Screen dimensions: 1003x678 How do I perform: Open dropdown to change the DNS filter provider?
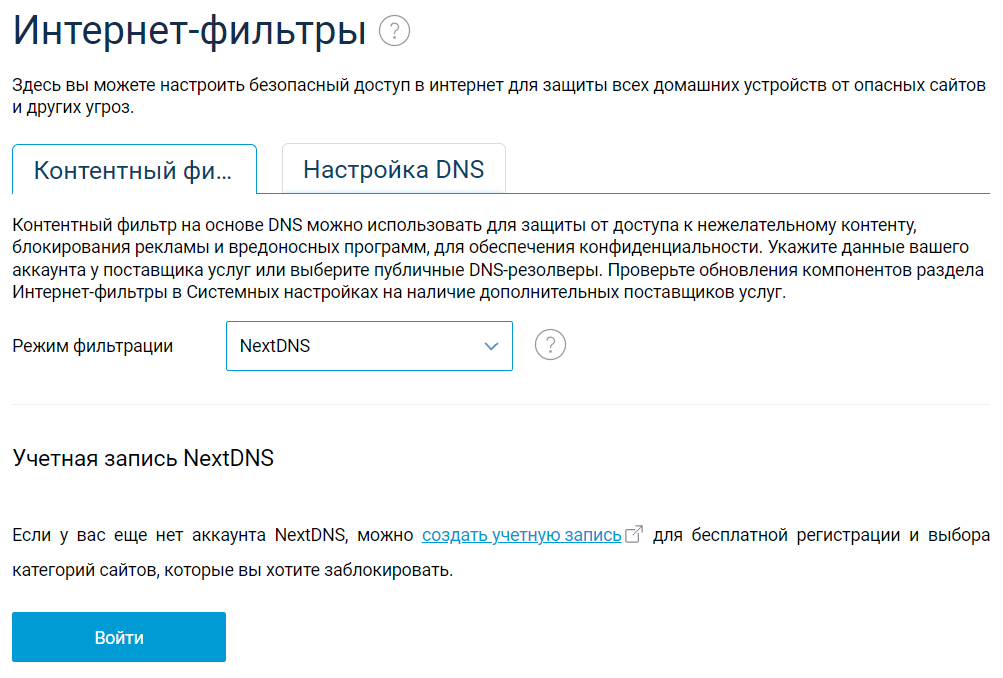coord(369,345)
